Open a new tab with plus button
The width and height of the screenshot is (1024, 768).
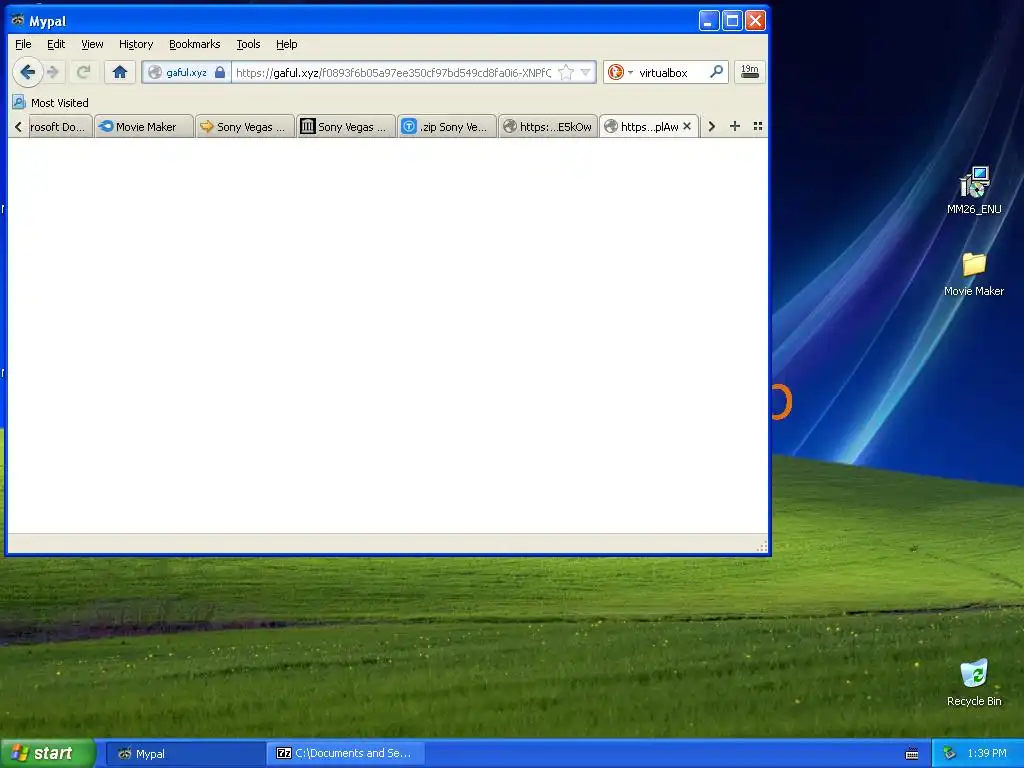point(735,126)
